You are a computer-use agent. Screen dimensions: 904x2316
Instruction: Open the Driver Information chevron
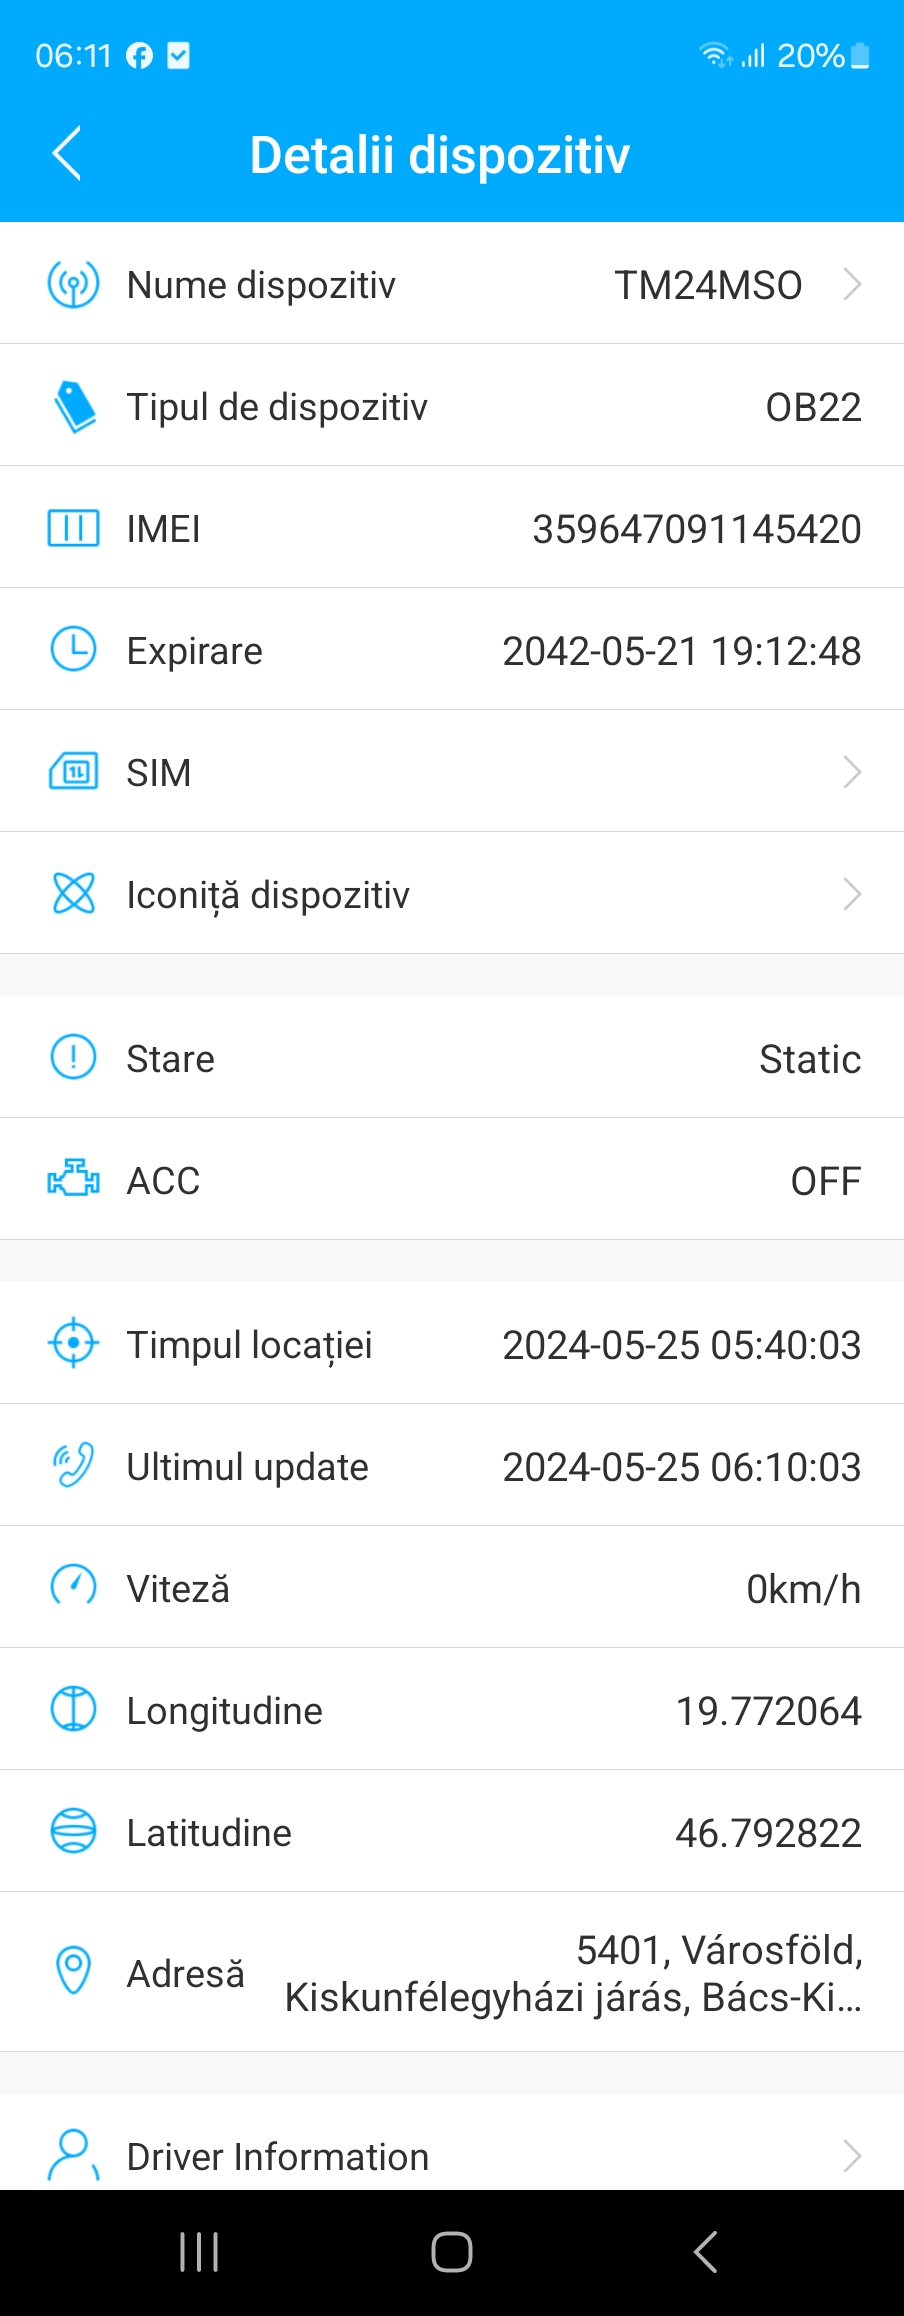(852, 2156)
